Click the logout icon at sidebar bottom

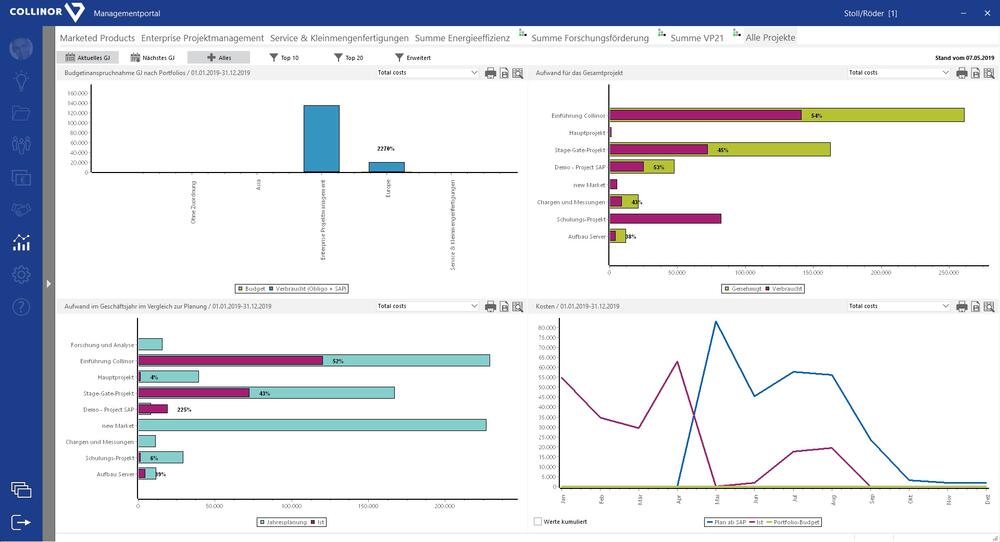tap(21, 521)
